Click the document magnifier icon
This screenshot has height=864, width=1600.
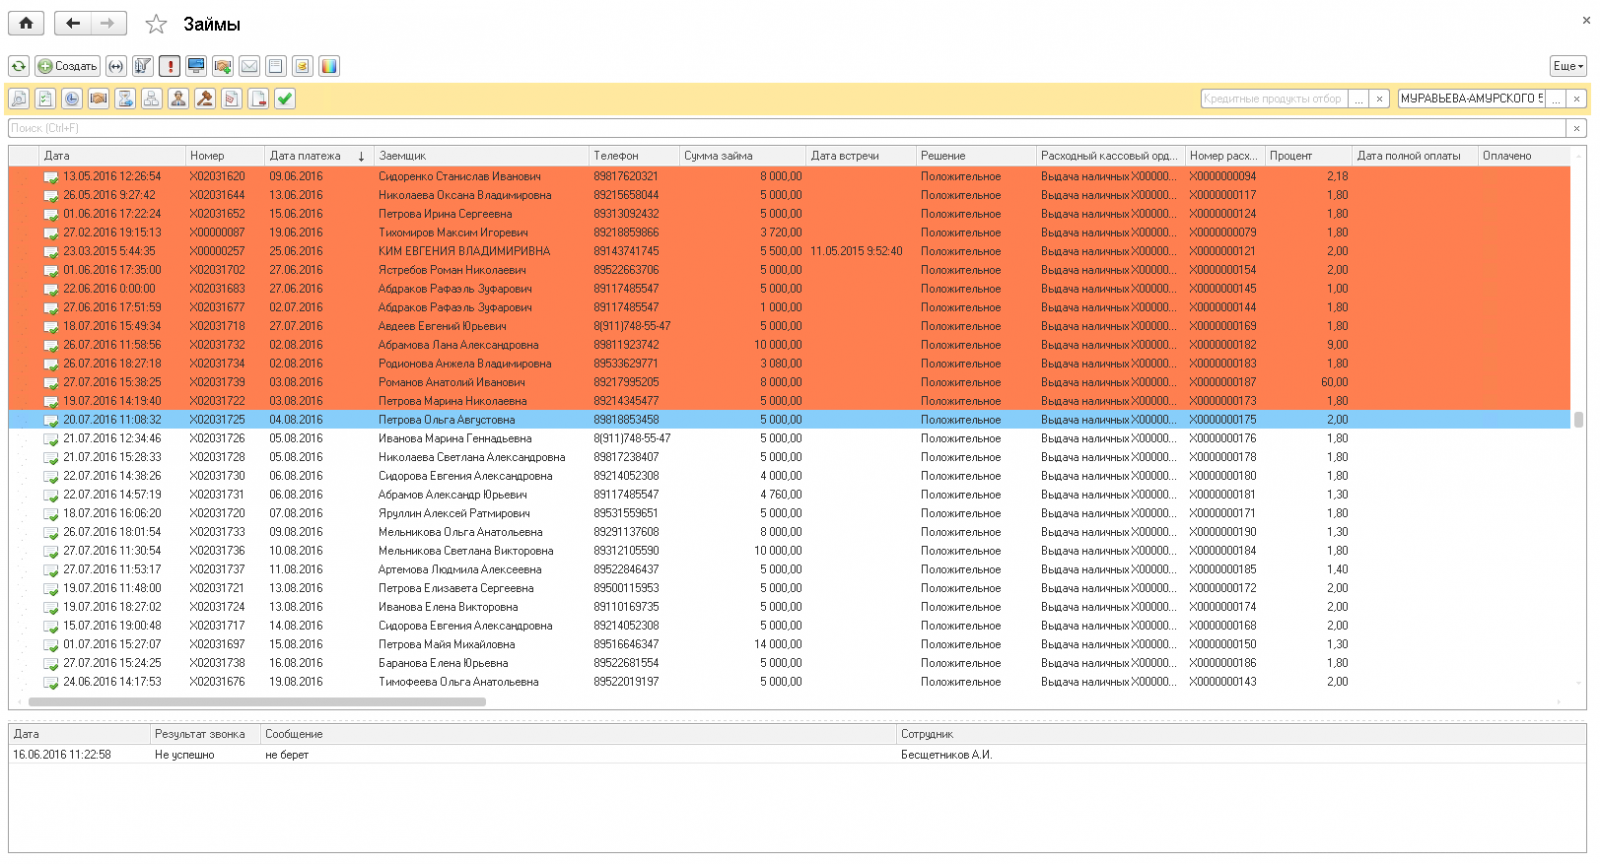point(19,98)
